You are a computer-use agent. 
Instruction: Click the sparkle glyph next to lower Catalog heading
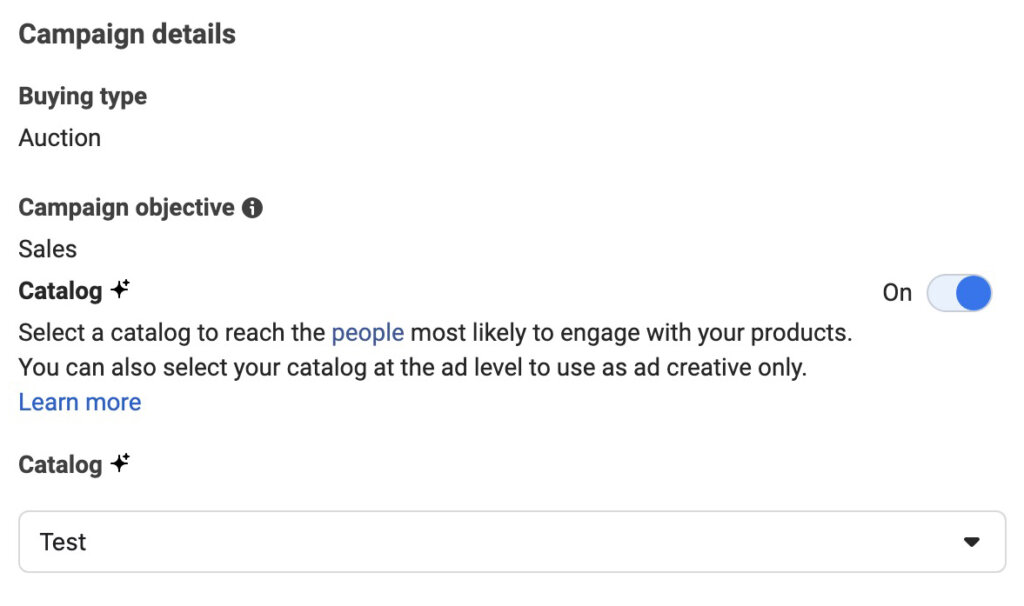click(x=120, y=461)
